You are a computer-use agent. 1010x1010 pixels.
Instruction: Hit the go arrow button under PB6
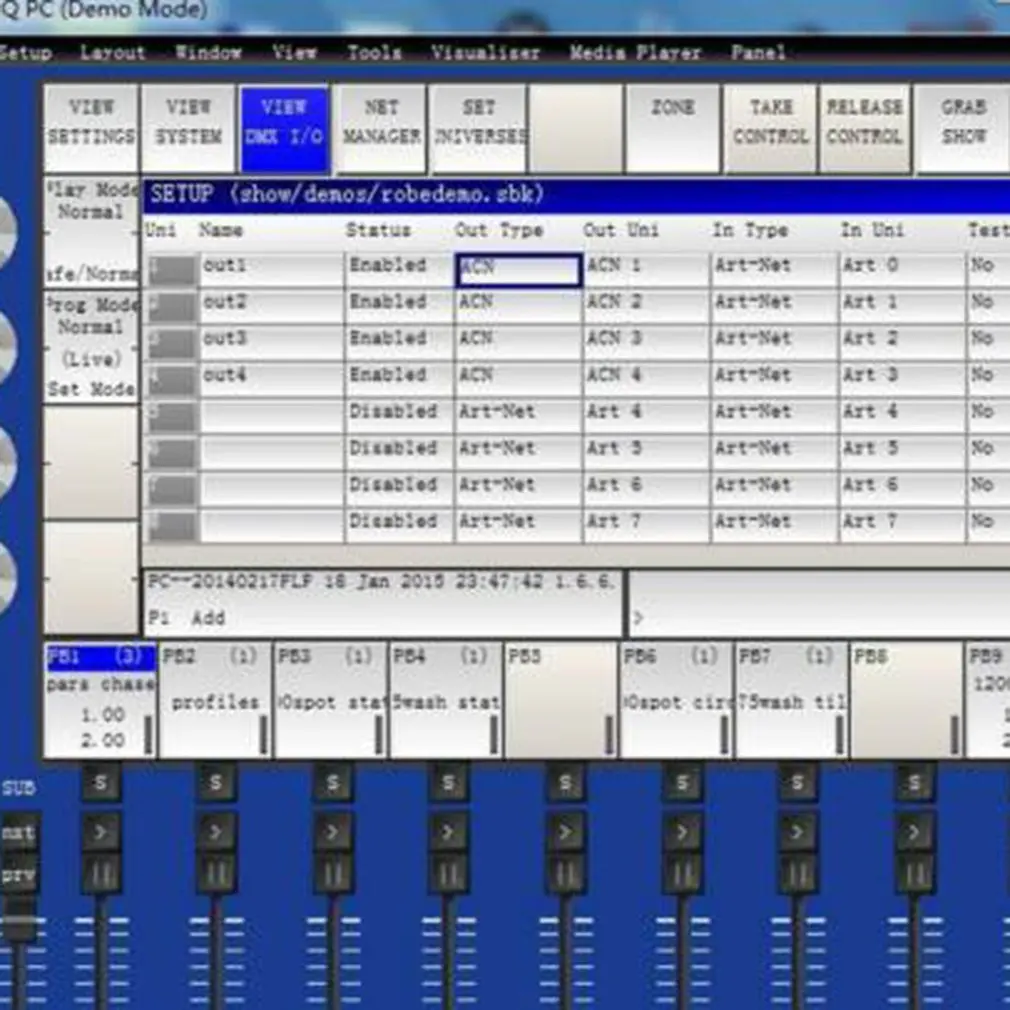pos(682,832)
